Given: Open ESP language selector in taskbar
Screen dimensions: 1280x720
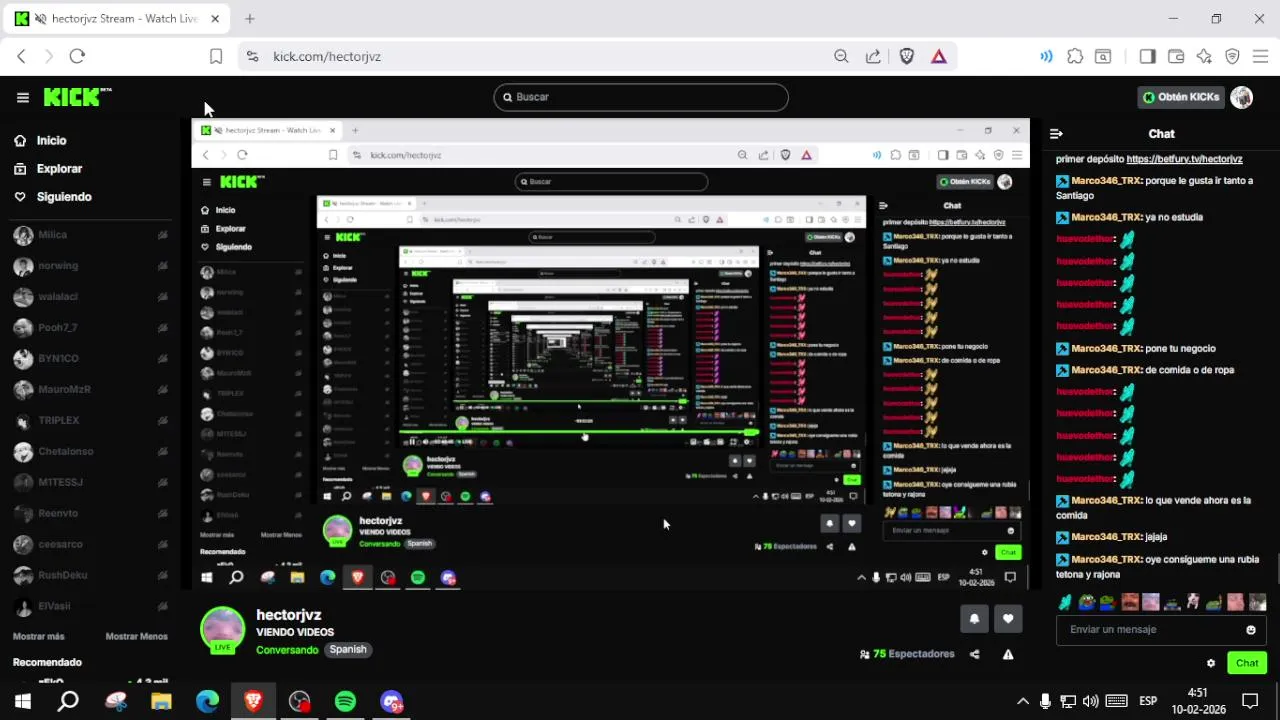Looking at the screenshot, I should pos(1148,701).
